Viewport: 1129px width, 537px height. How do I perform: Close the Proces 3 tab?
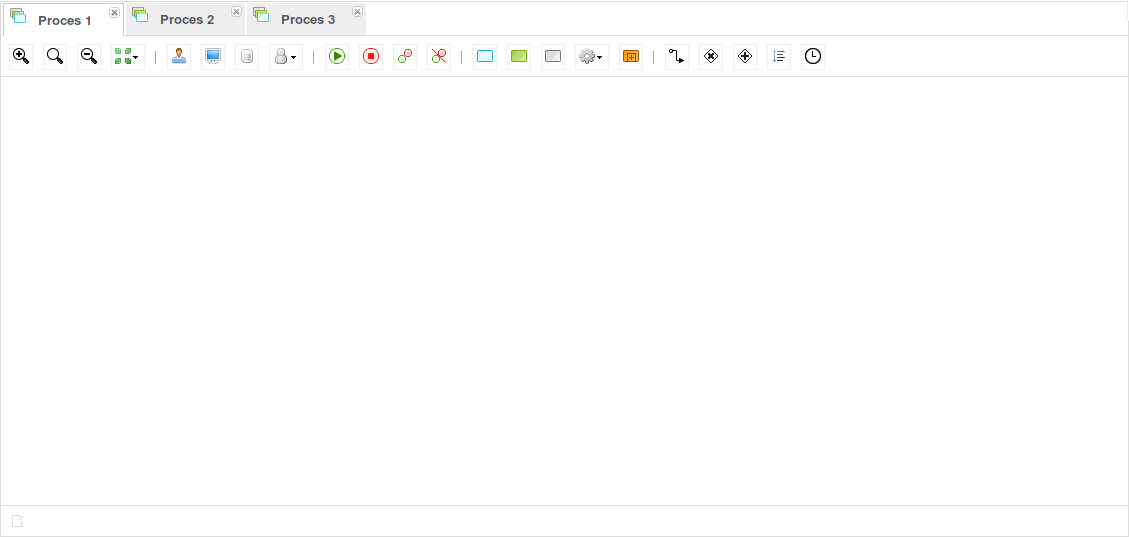[357, 12]
